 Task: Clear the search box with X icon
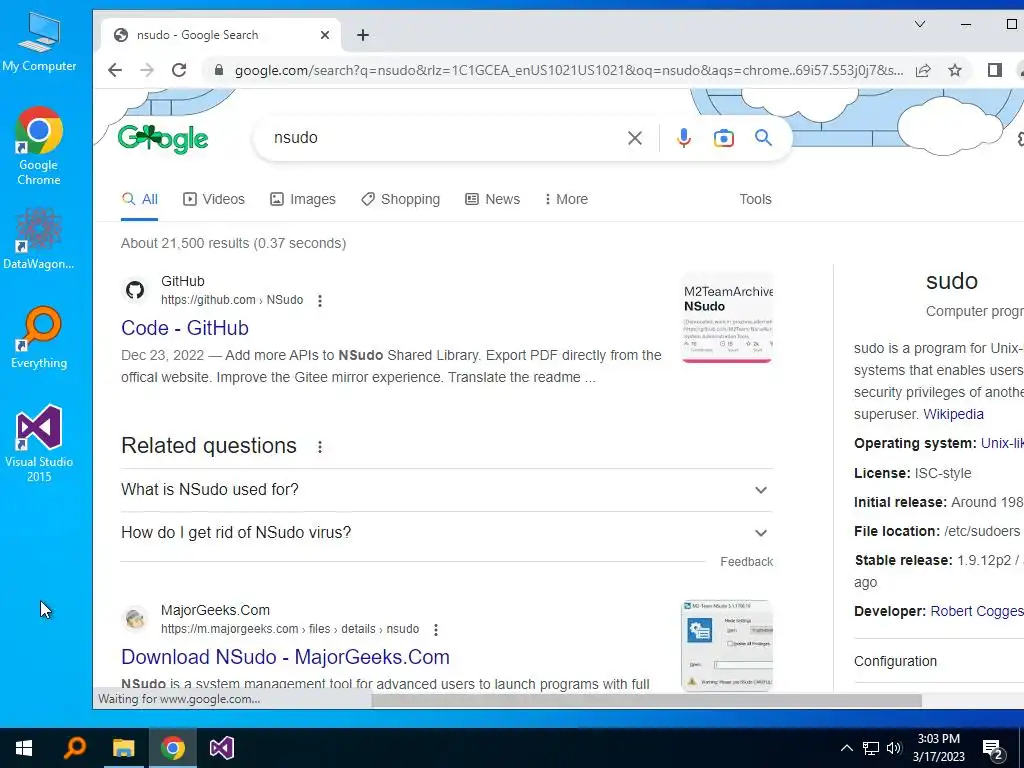point(635,138)
